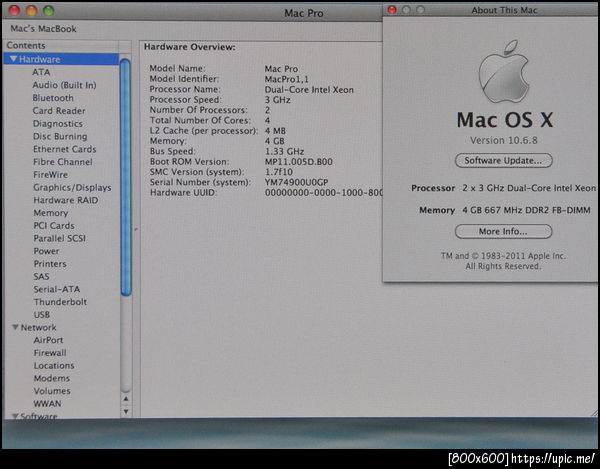The height and width of the screenshot is (469, 600).
Task: Click the Model Identifier value MacPro1,1
Action: (287, 79)
